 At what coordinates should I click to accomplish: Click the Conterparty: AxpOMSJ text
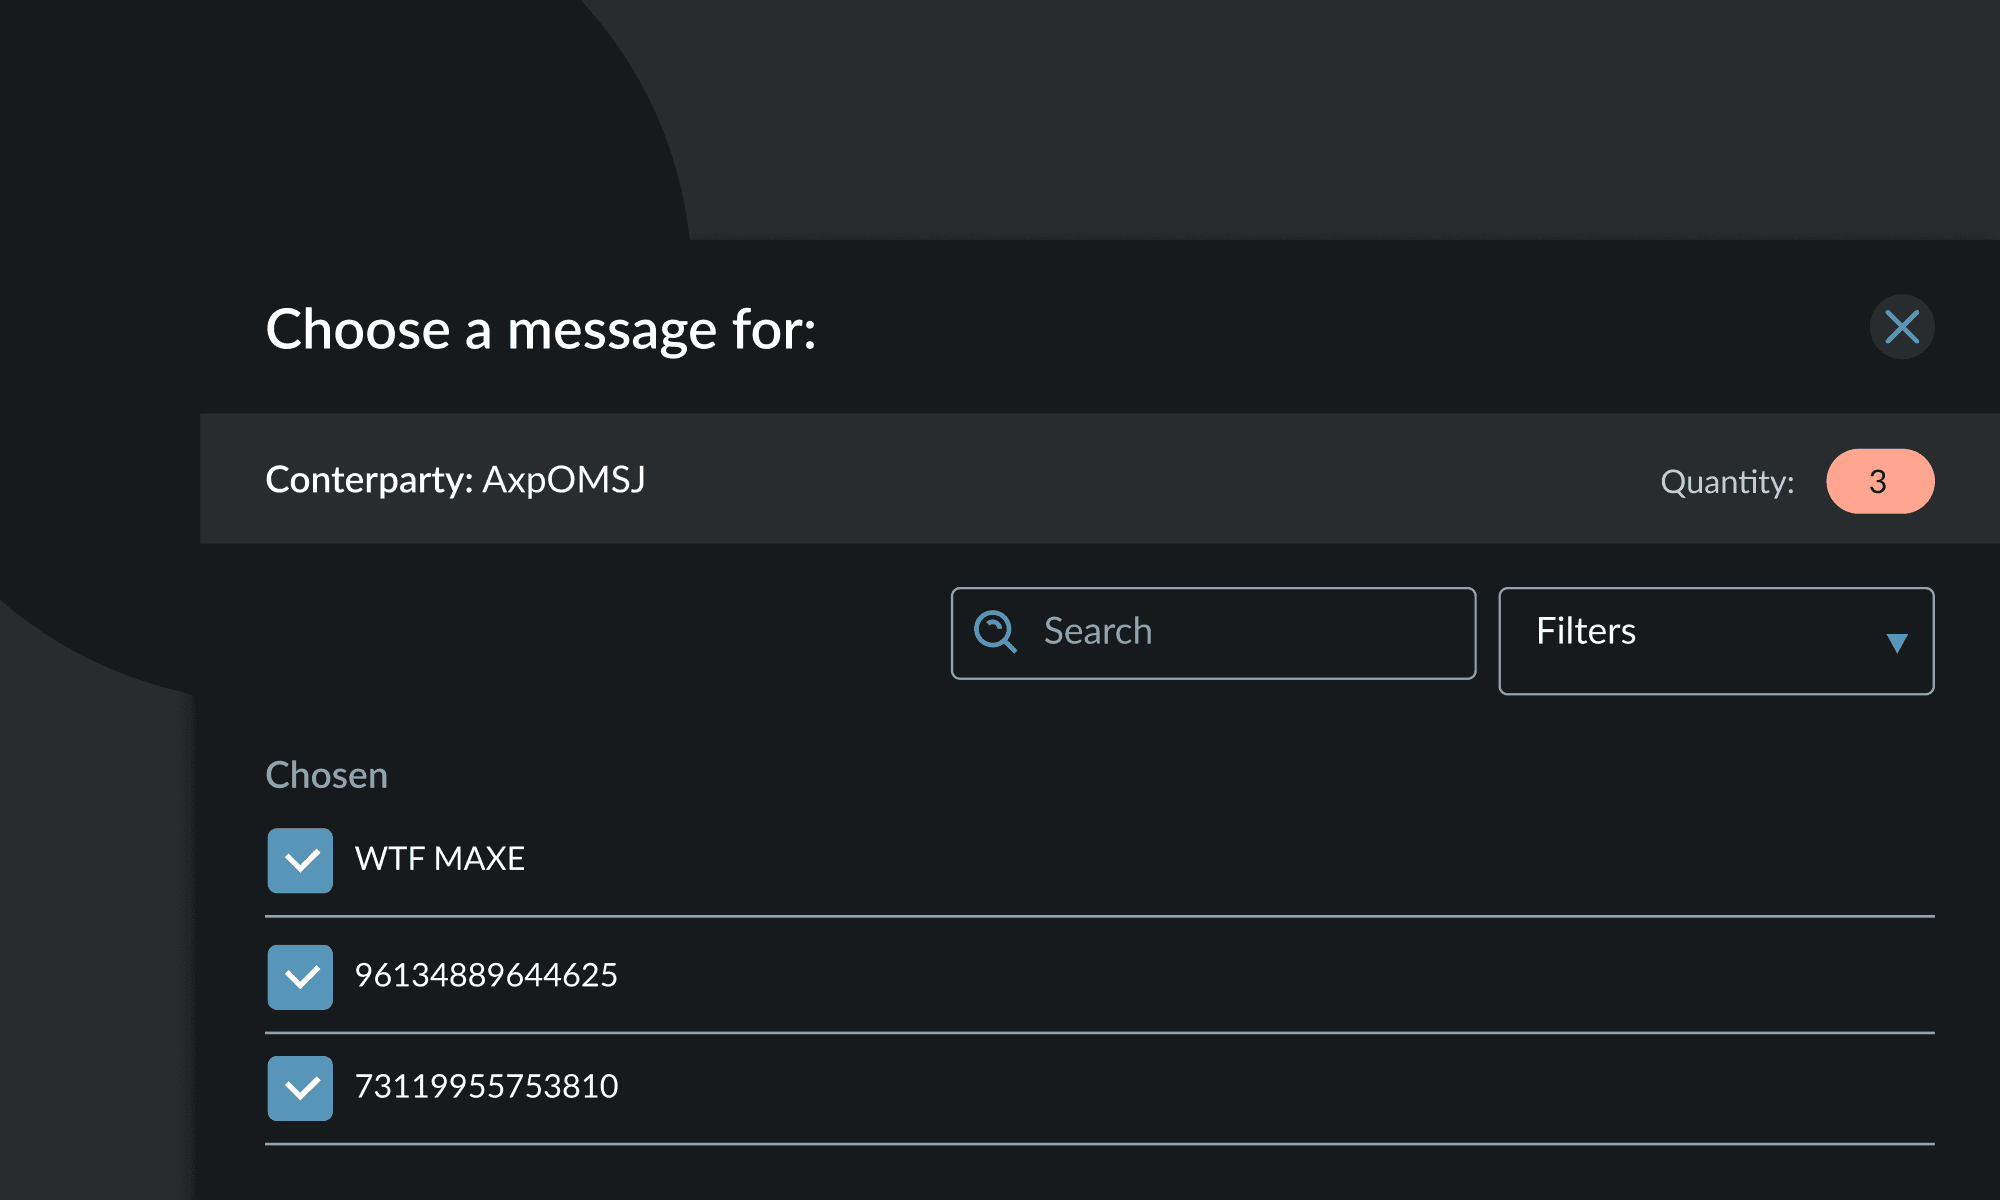[455, 480]
